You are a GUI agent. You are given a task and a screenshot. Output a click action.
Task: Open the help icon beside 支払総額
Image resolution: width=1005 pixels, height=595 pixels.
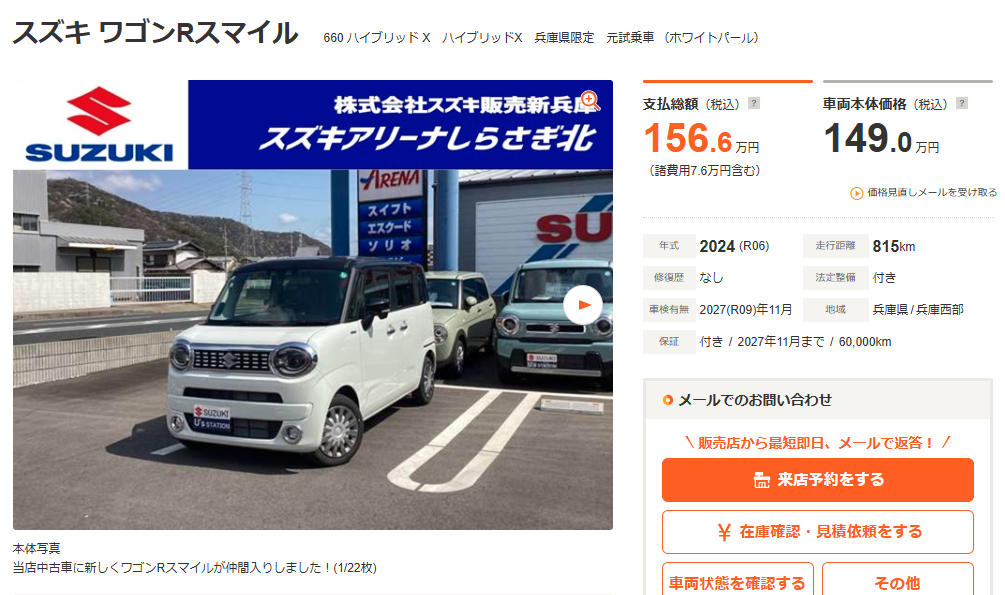point(754,103)
